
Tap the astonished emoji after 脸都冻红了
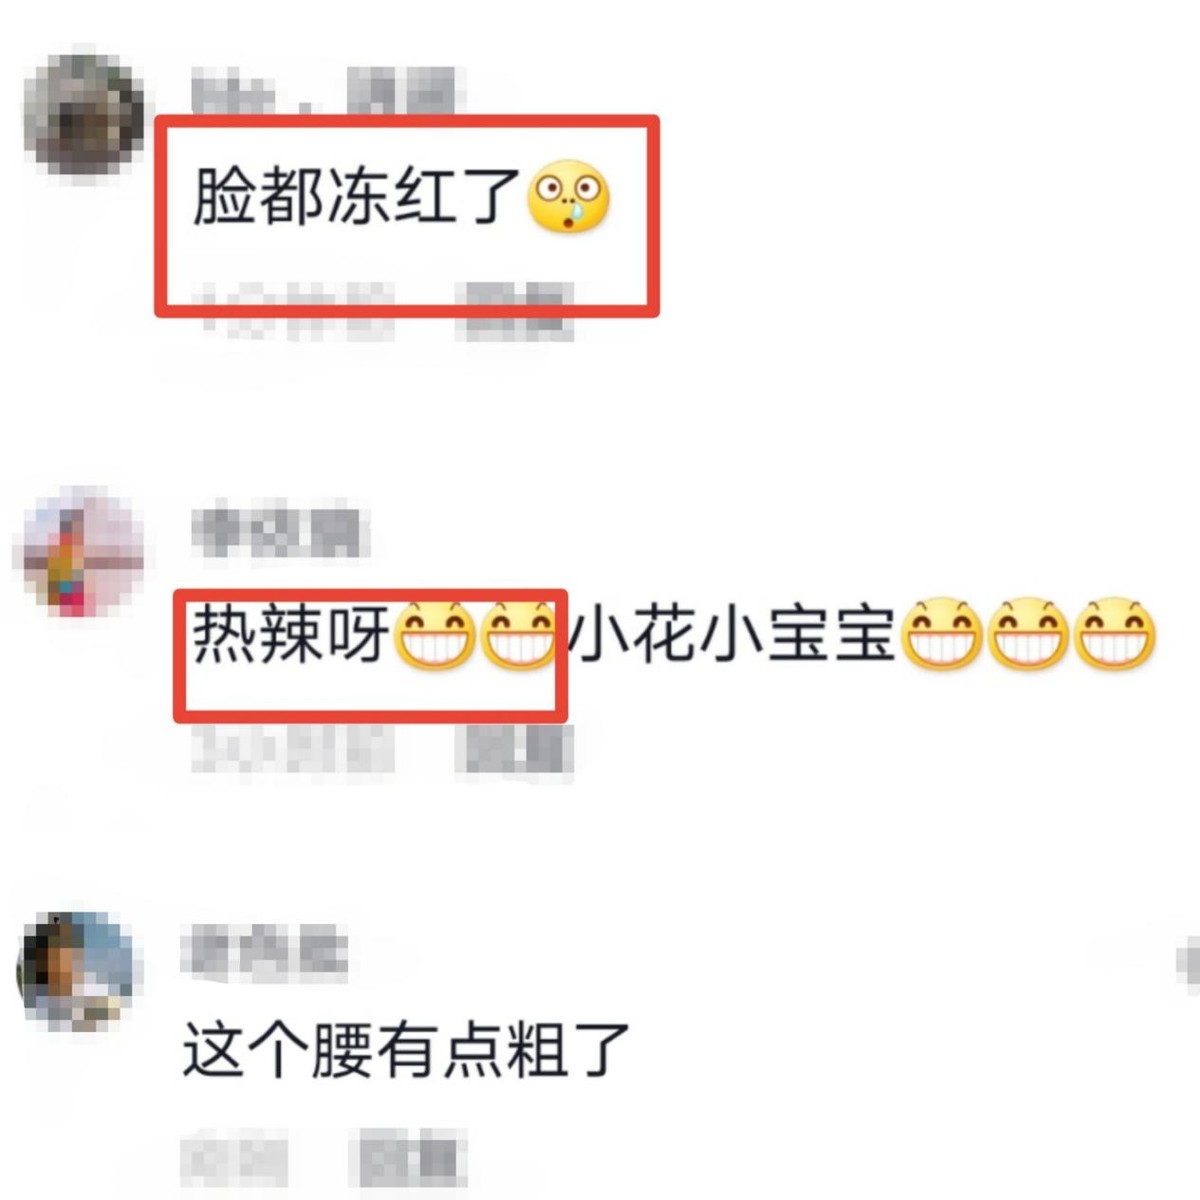point(567,197)
